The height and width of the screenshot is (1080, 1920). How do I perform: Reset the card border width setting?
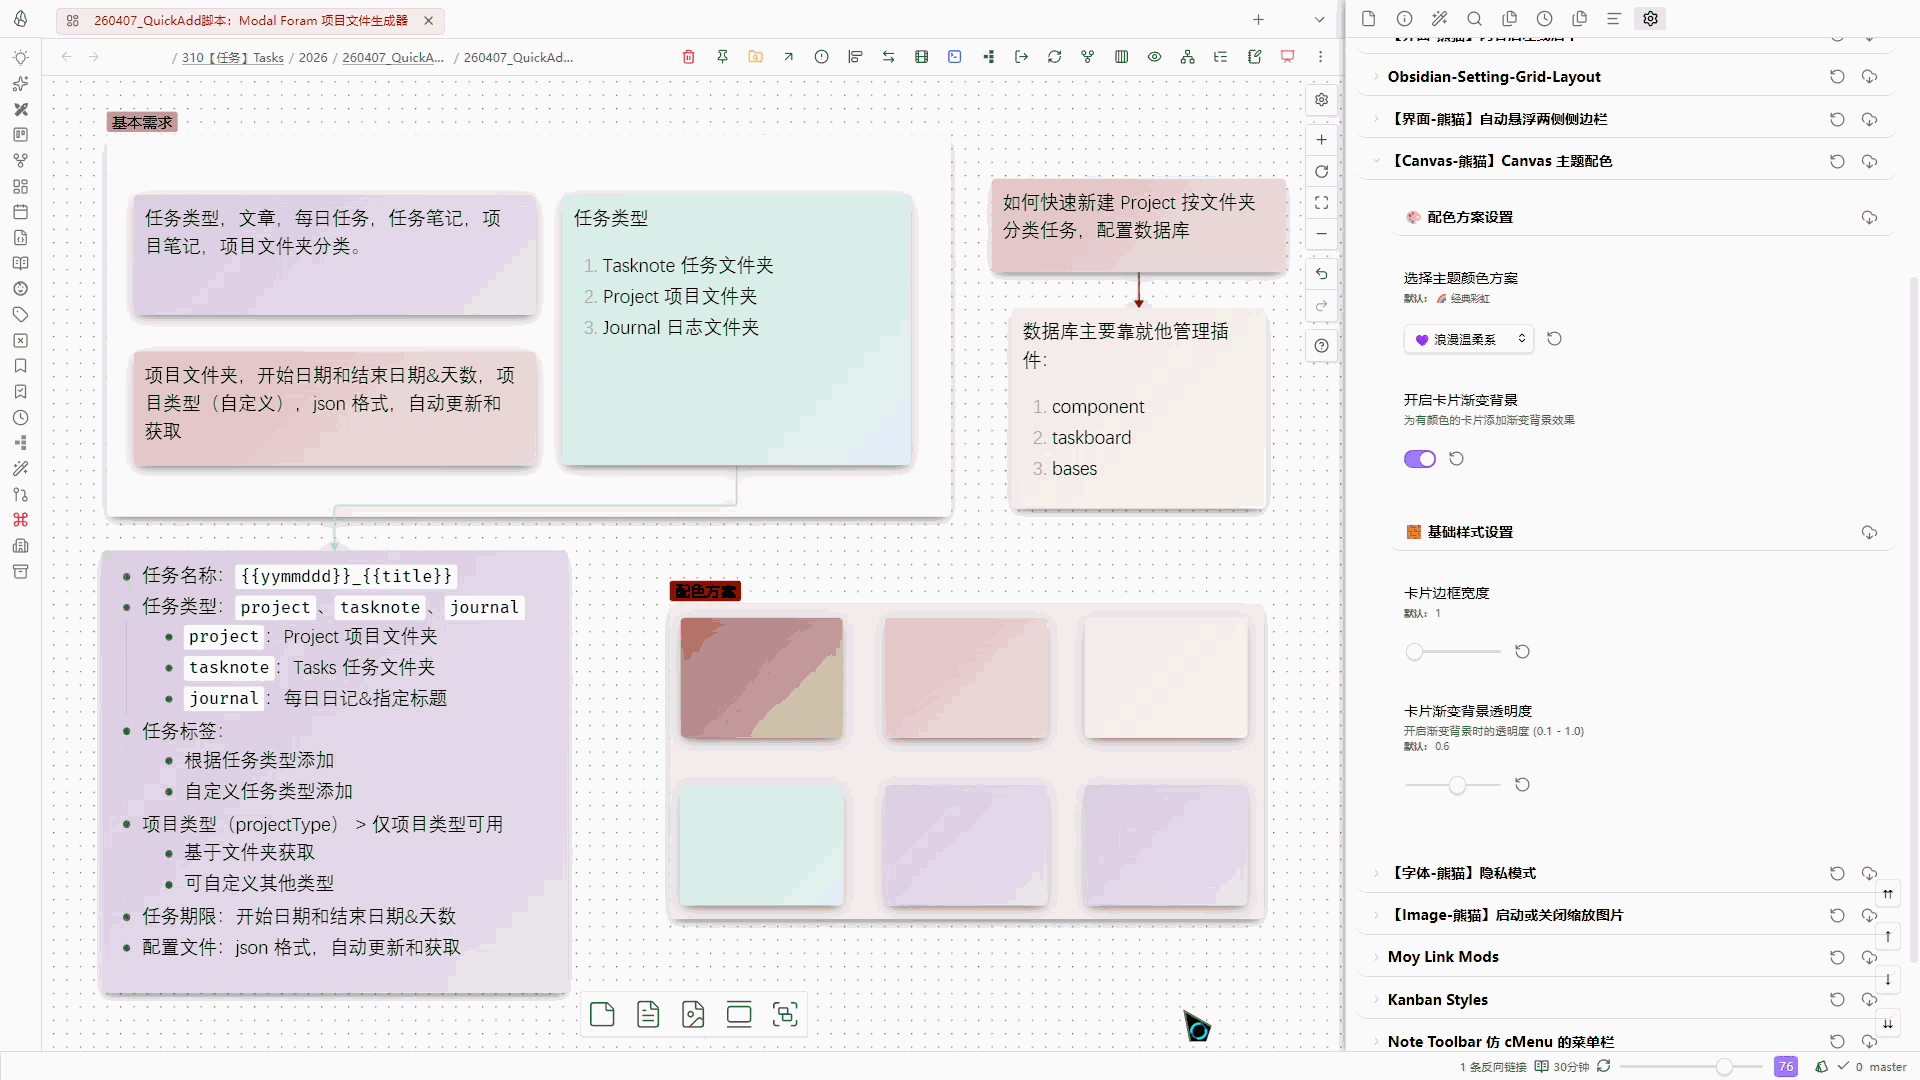[x=1522, y=652]
